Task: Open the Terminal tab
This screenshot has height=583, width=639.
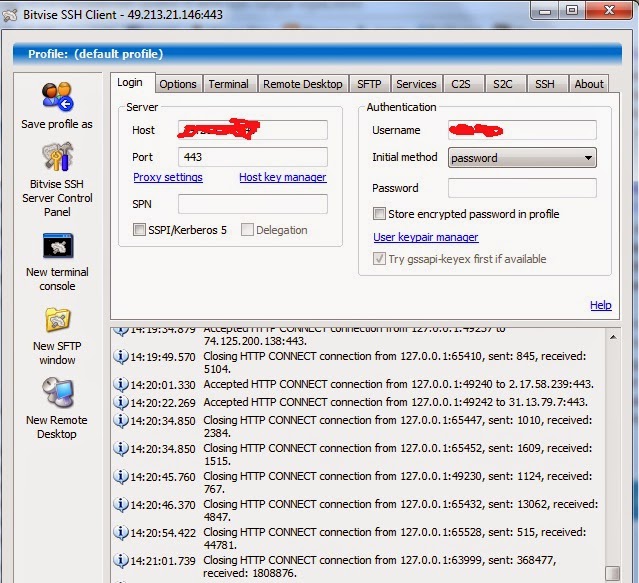Action: tap(230, 84)
